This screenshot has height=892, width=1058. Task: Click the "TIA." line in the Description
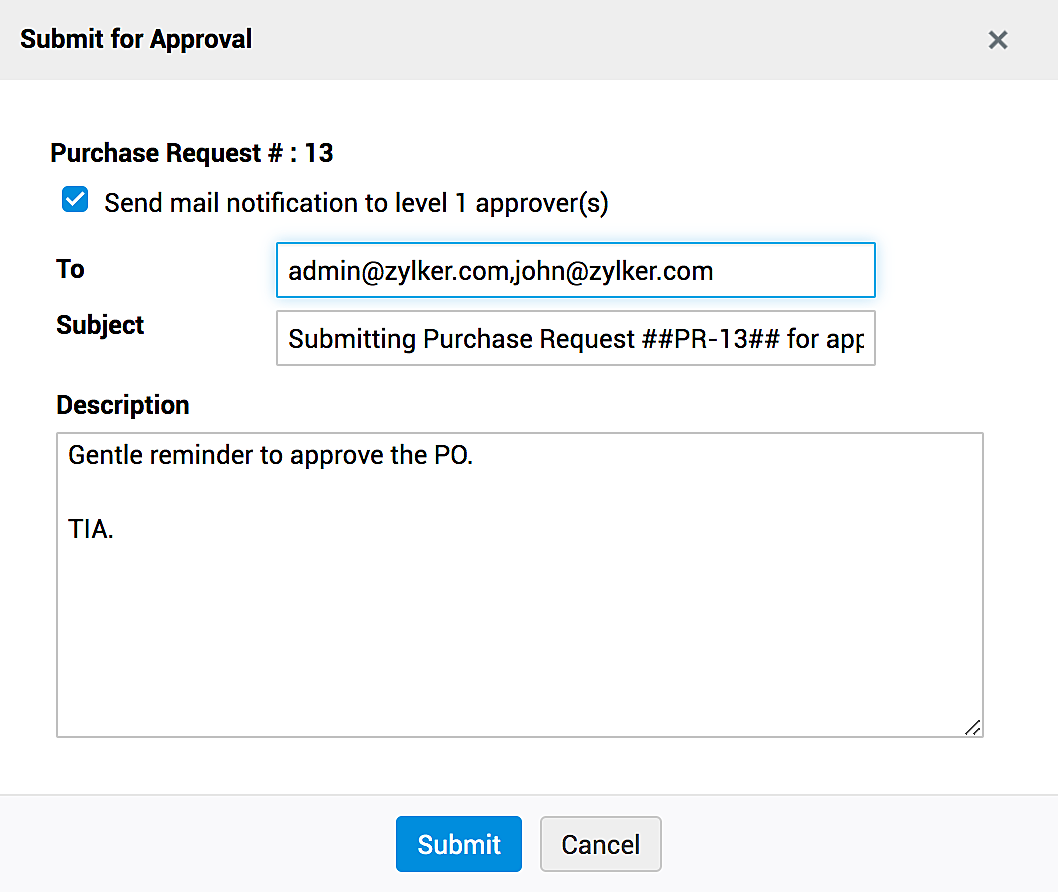point(91,530)
